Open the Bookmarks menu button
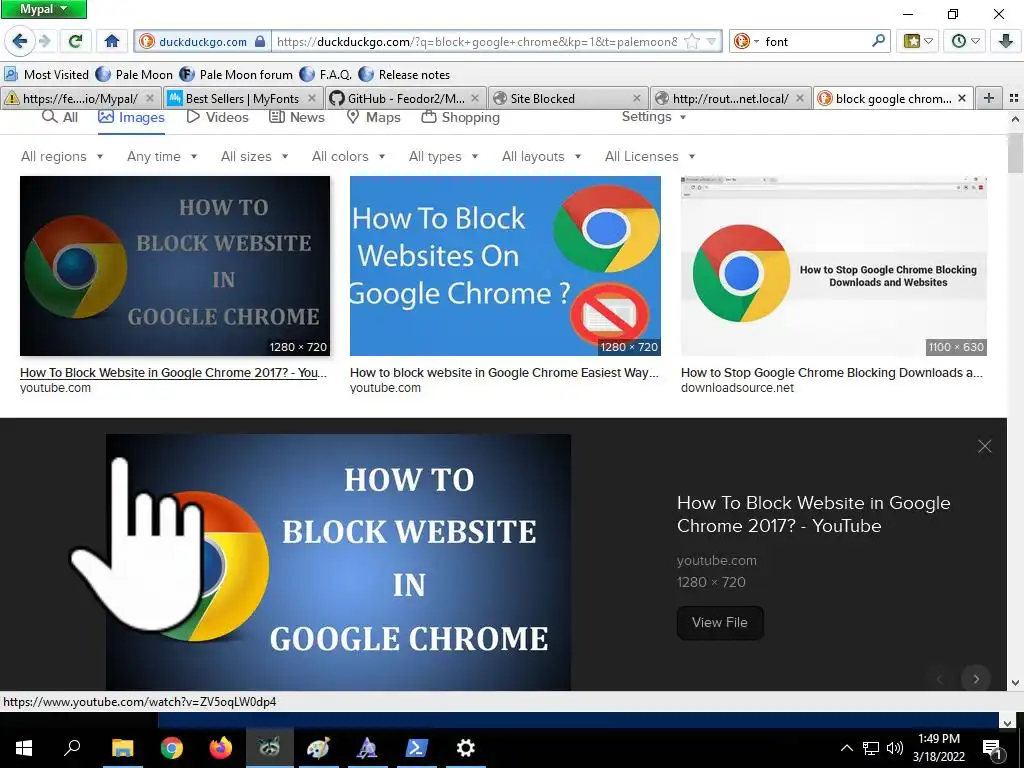This screenshot has height=768, width=1024. point(918,42)
